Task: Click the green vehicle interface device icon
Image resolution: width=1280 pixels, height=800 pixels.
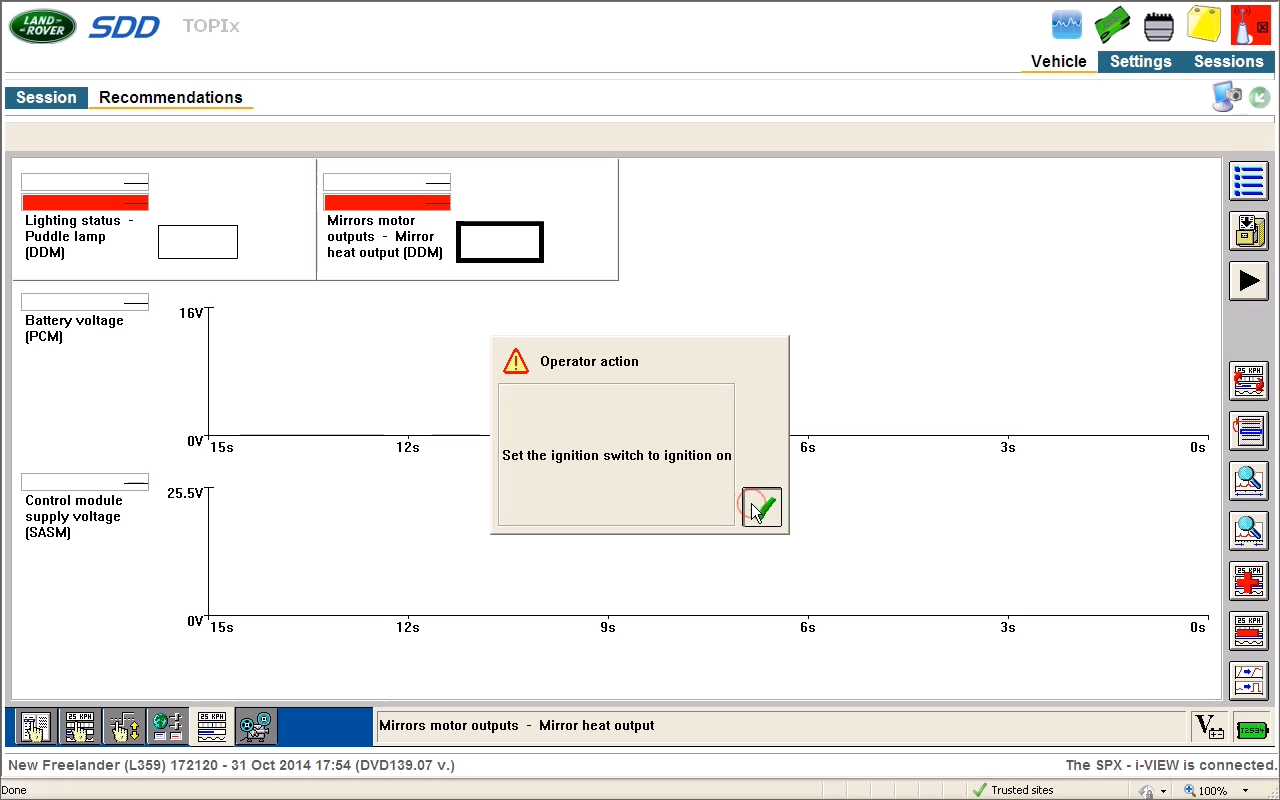Action: pos(1112,25)
